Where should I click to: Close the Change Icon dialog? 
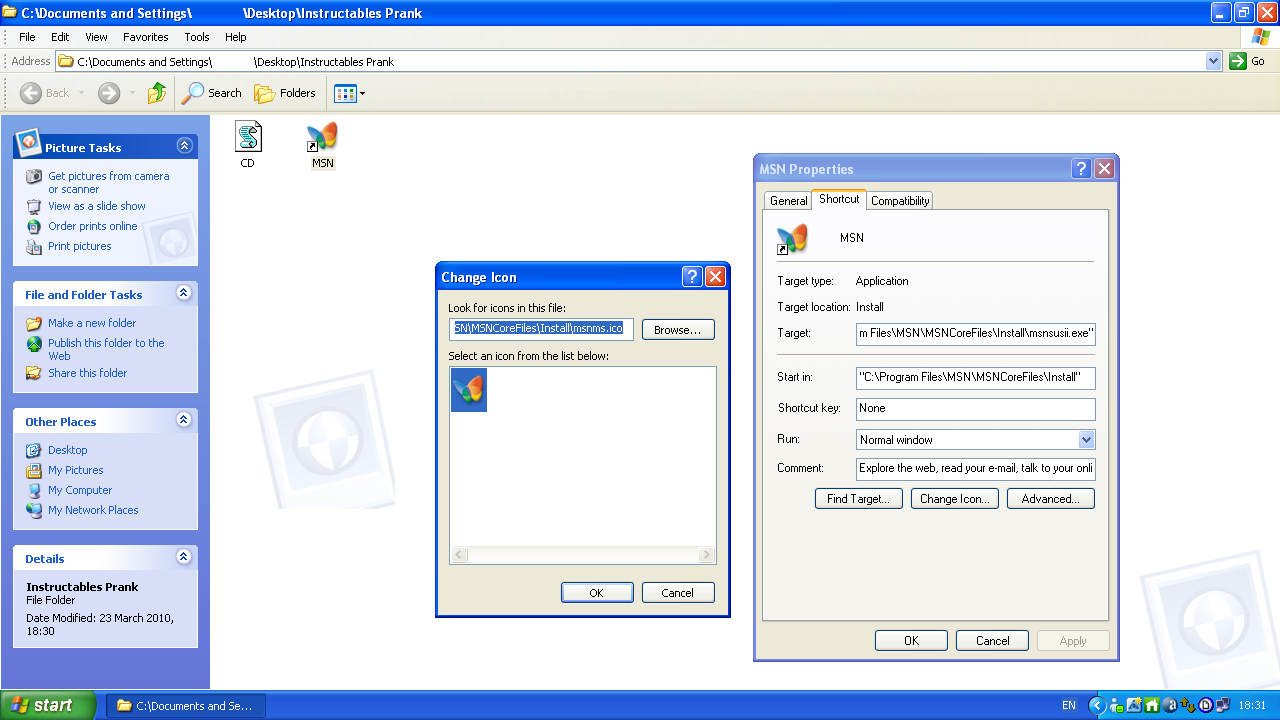715,277
